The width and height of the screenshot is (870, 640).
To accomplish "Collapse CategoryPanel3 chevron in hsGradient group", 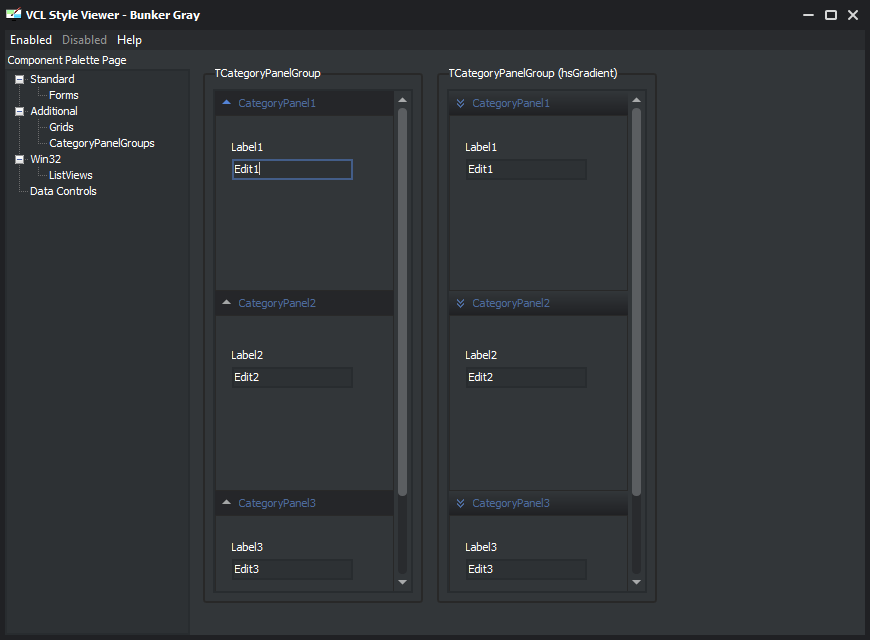I will click(x=461, y=503).
